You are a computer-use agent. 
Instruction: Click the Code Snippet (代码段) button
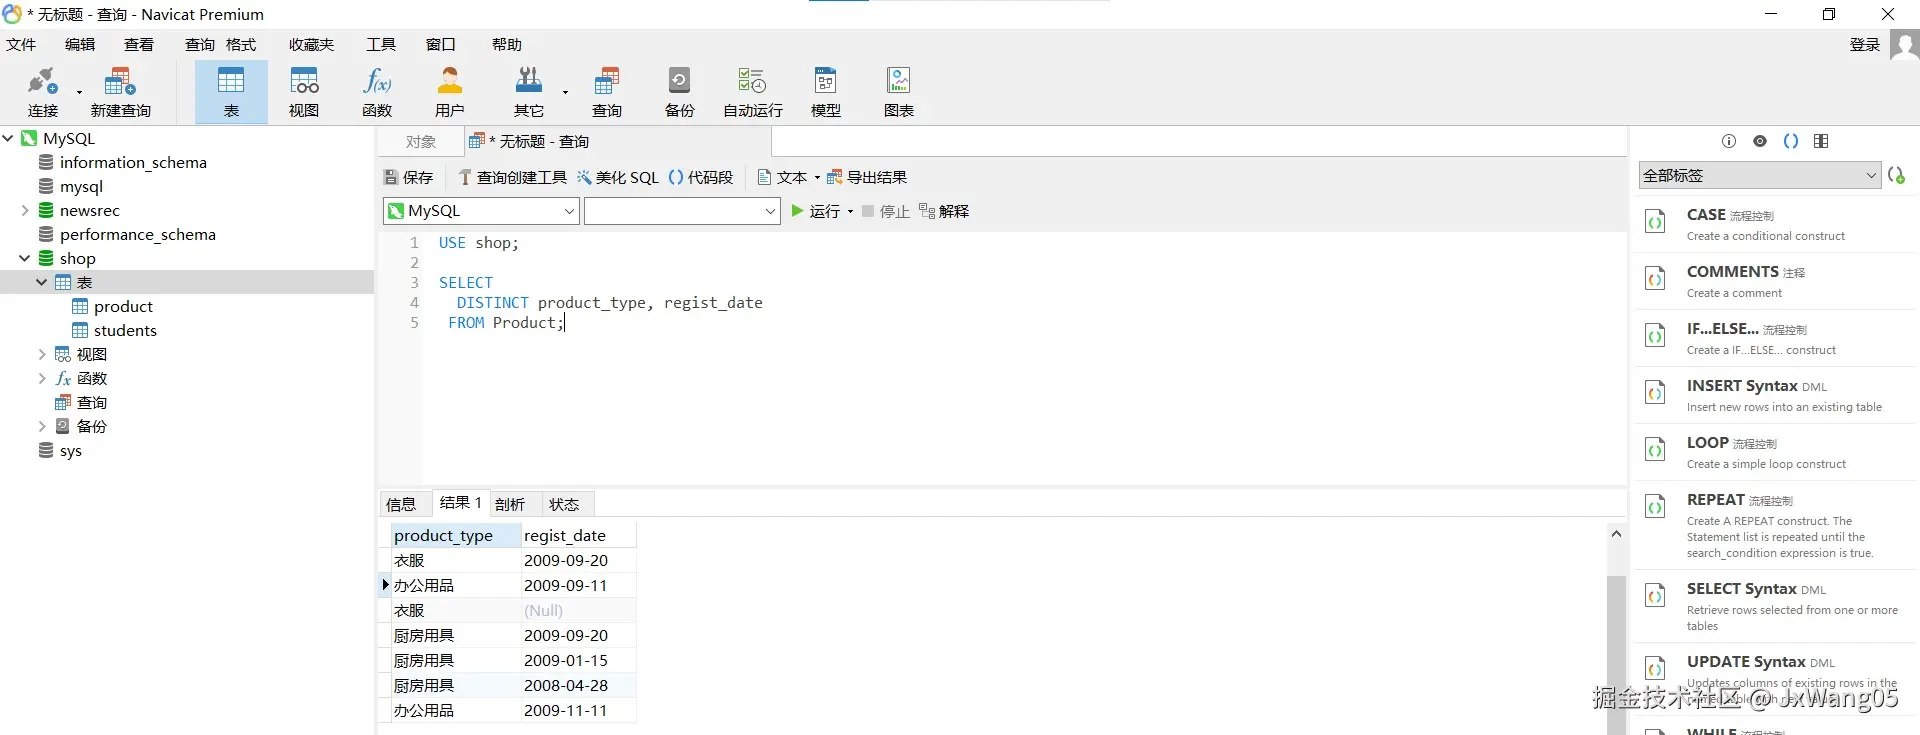coord(701,177)
